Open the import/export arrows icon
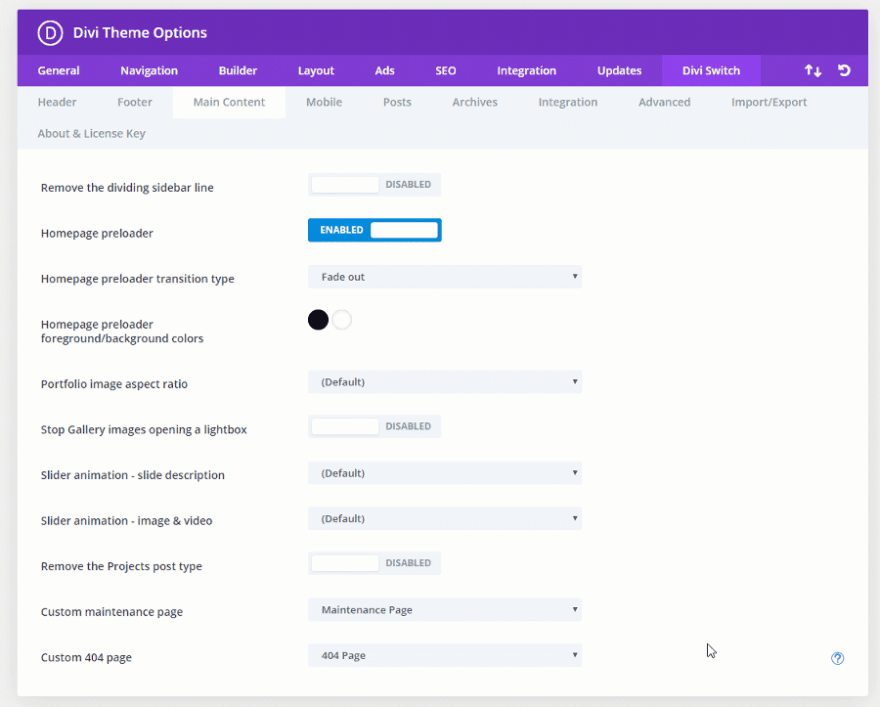The image size is (880, 707). pos(813,71)
